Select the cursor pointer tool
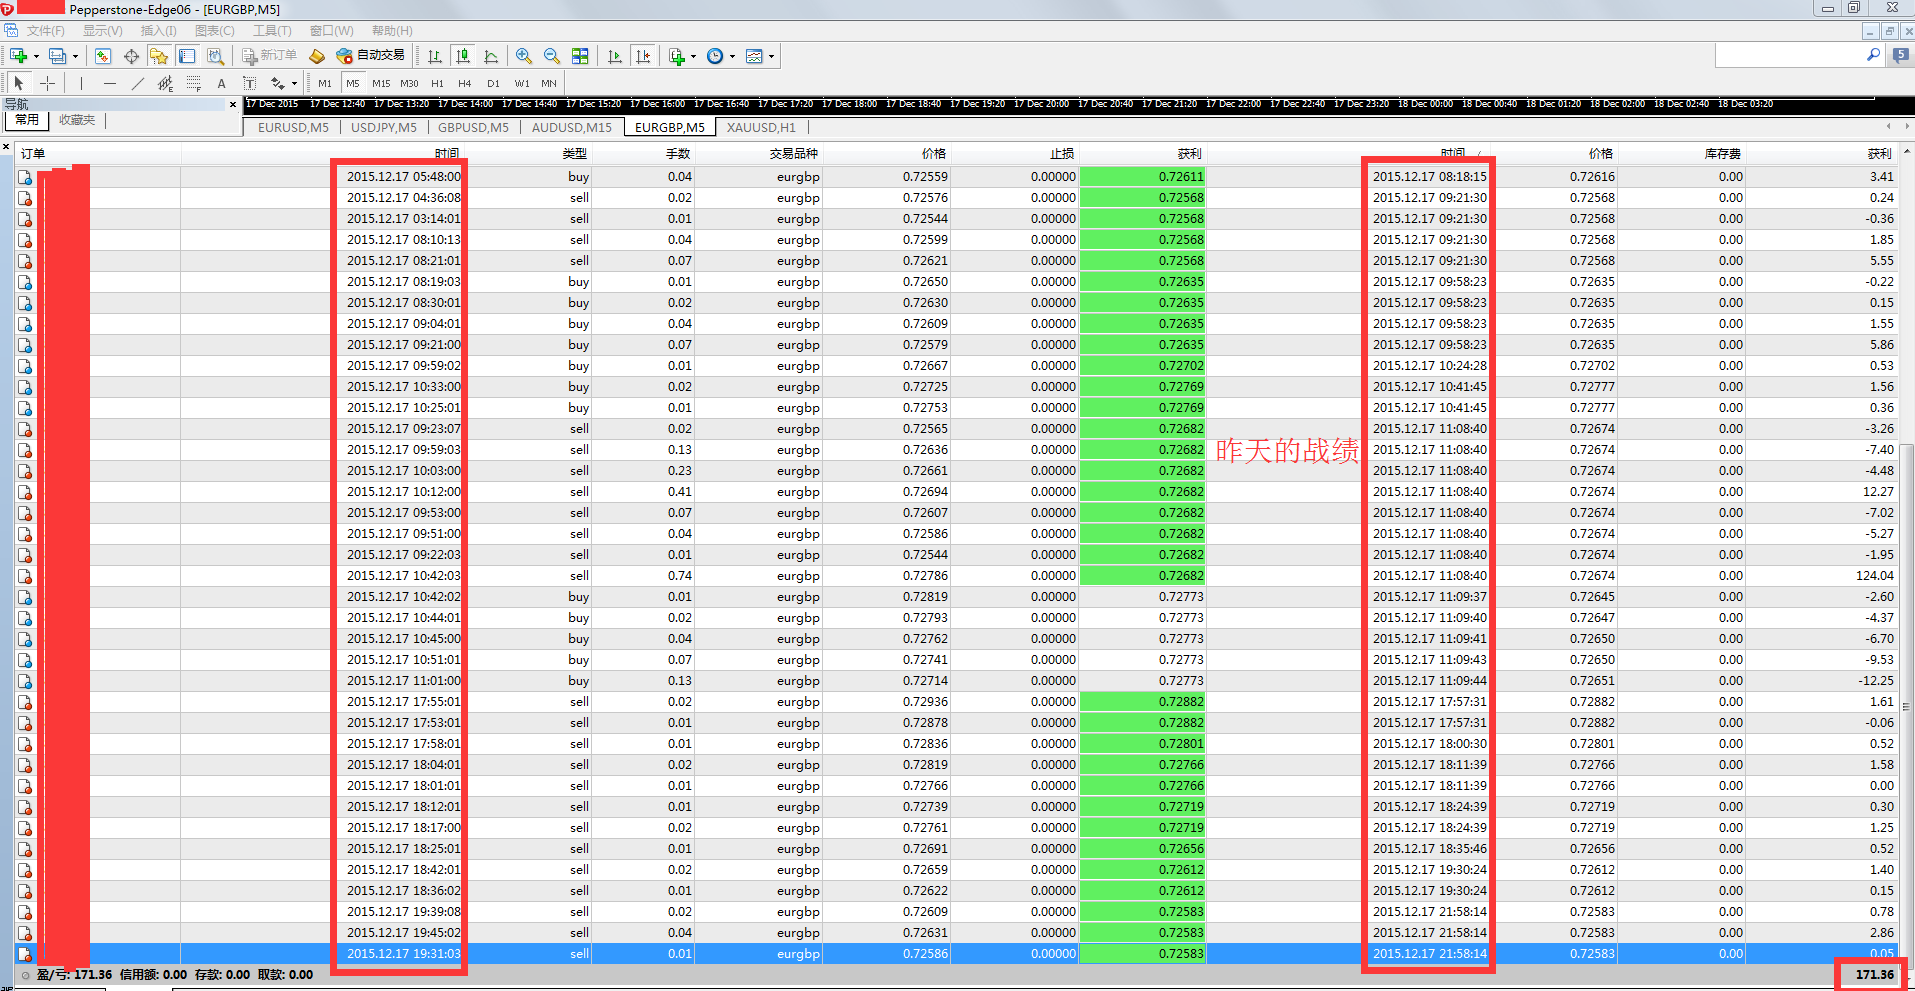The height and width of the screenshot is (991, 1915). pos(19,83)
